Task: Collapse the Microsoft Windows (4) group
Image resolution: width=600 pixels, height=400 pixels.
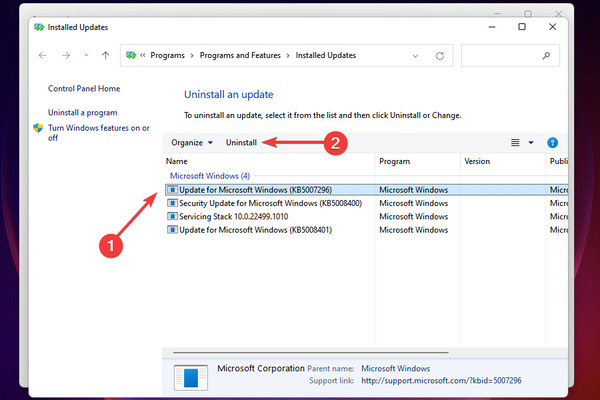Action: [210, 176]
